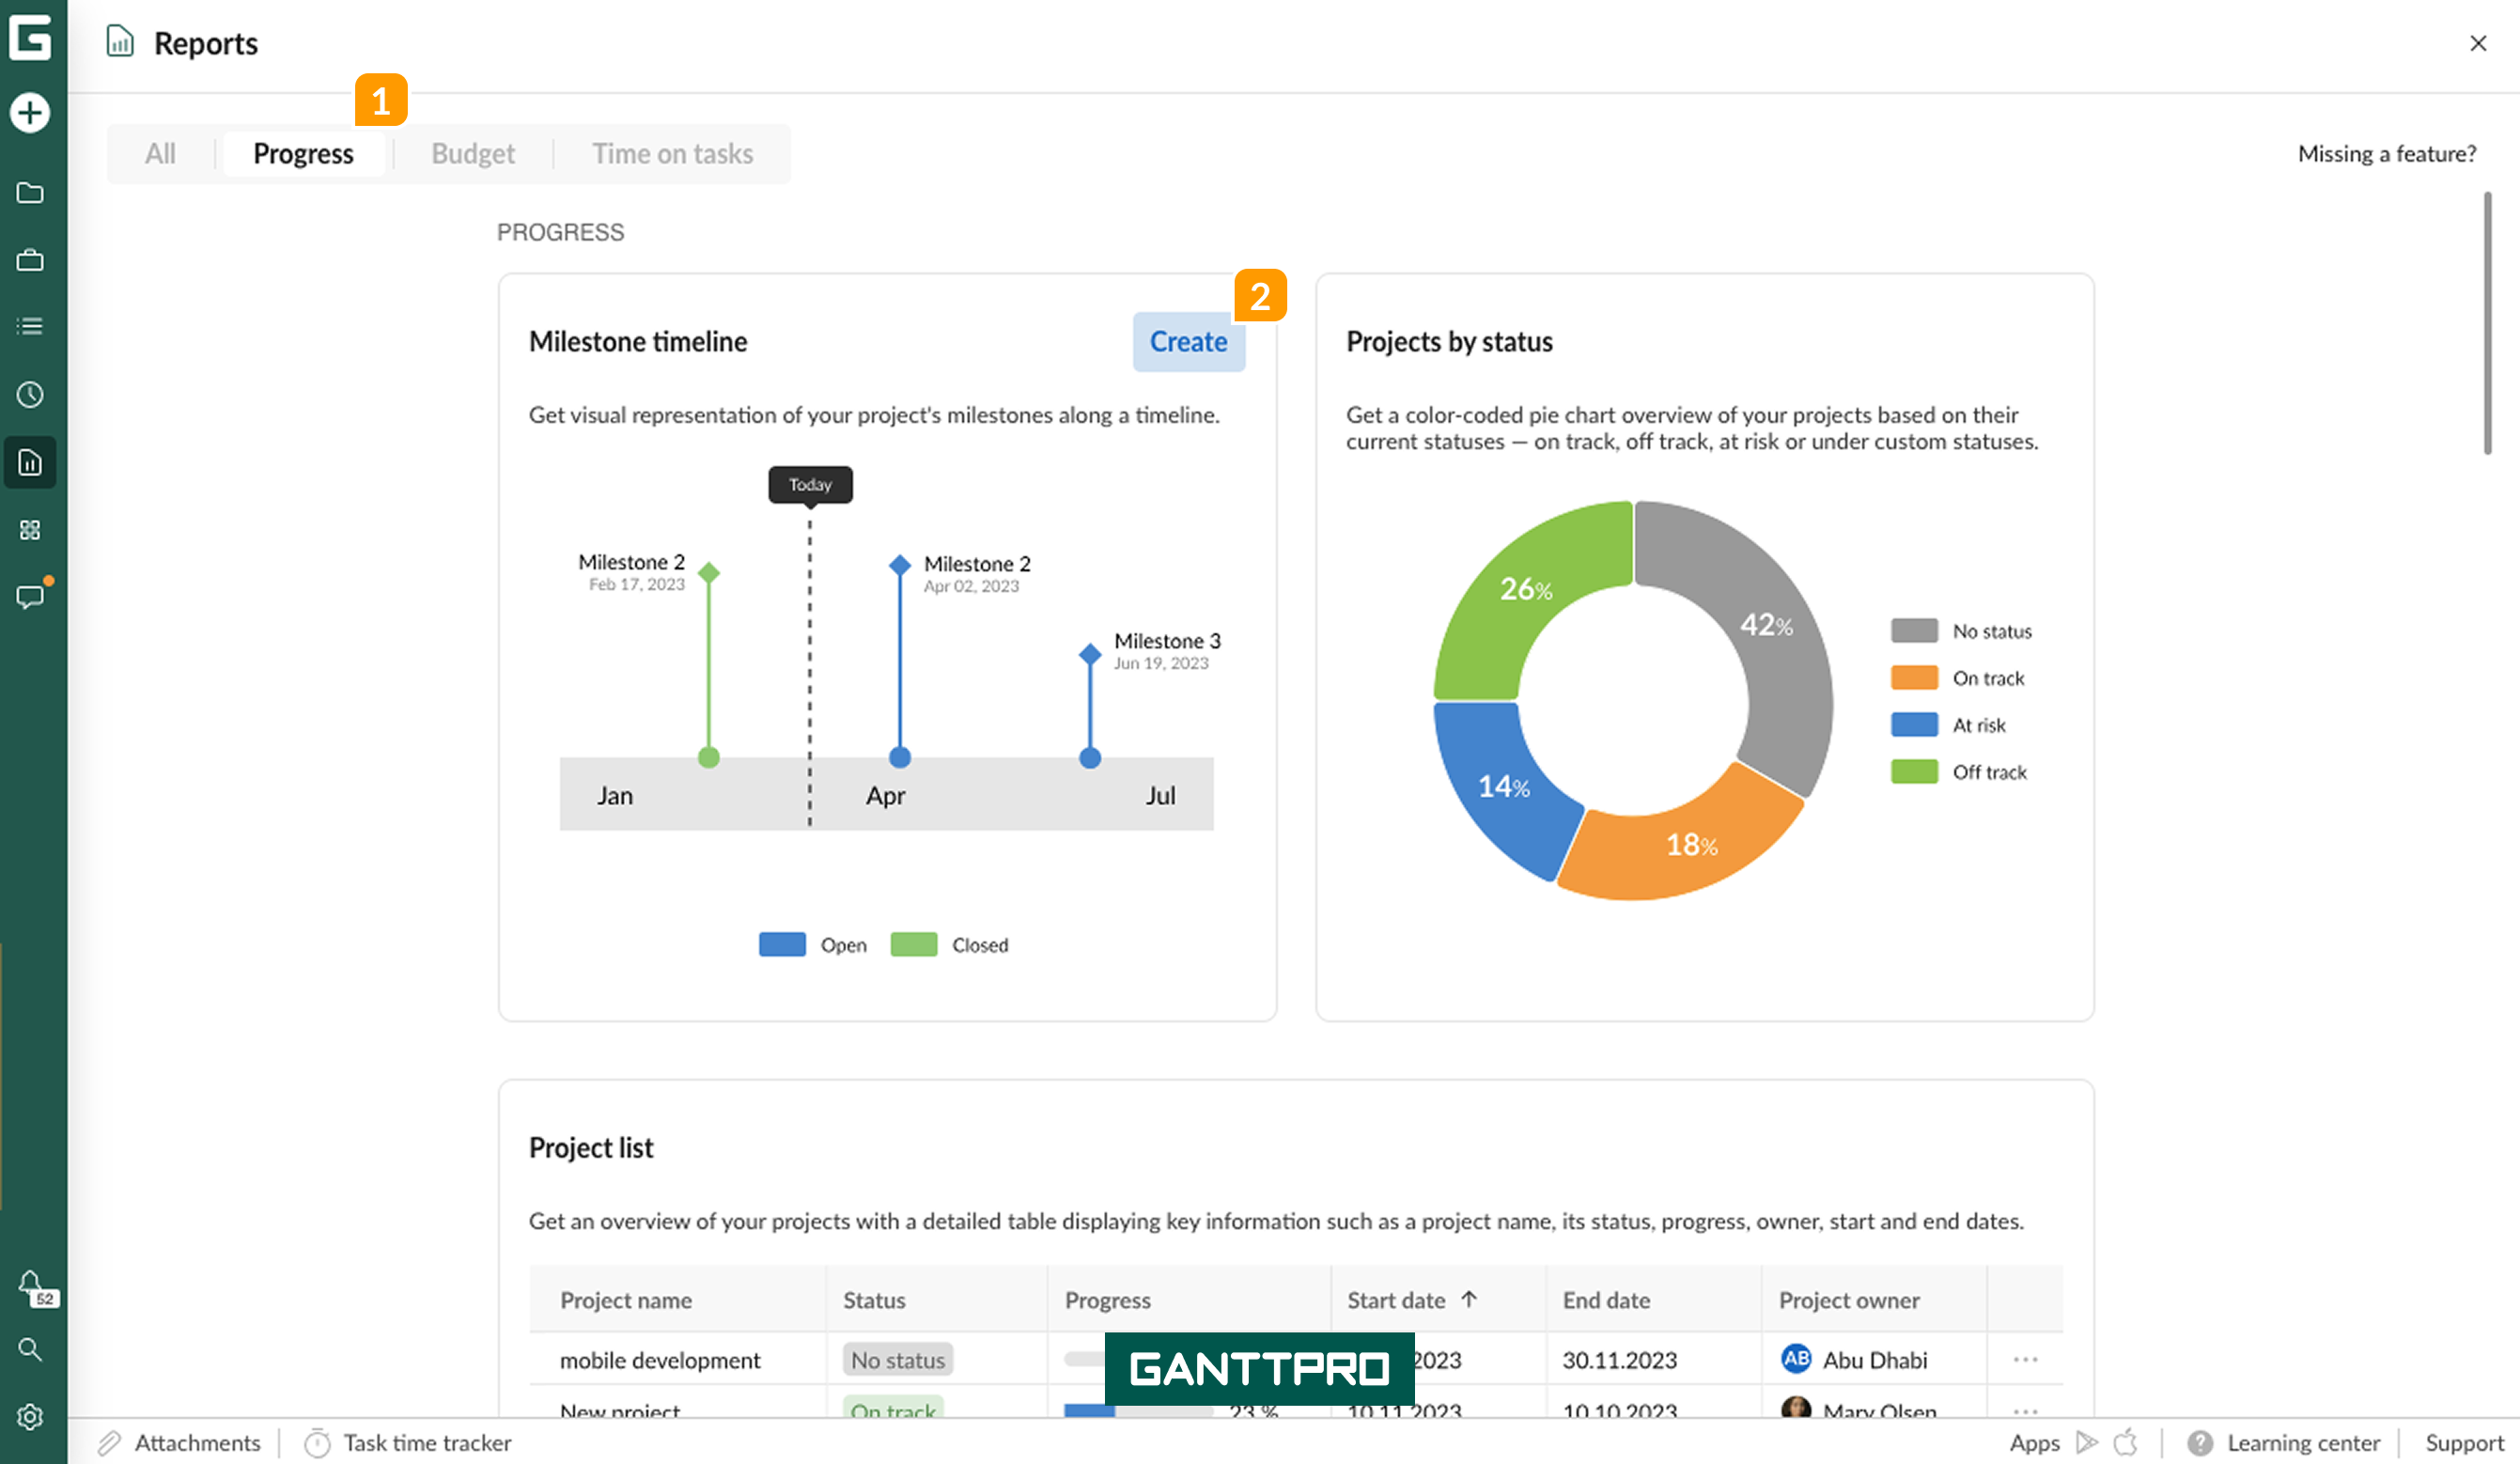
Task: Switch to the Budget tab
Action: pyautogui.click(x=473, y=154)
